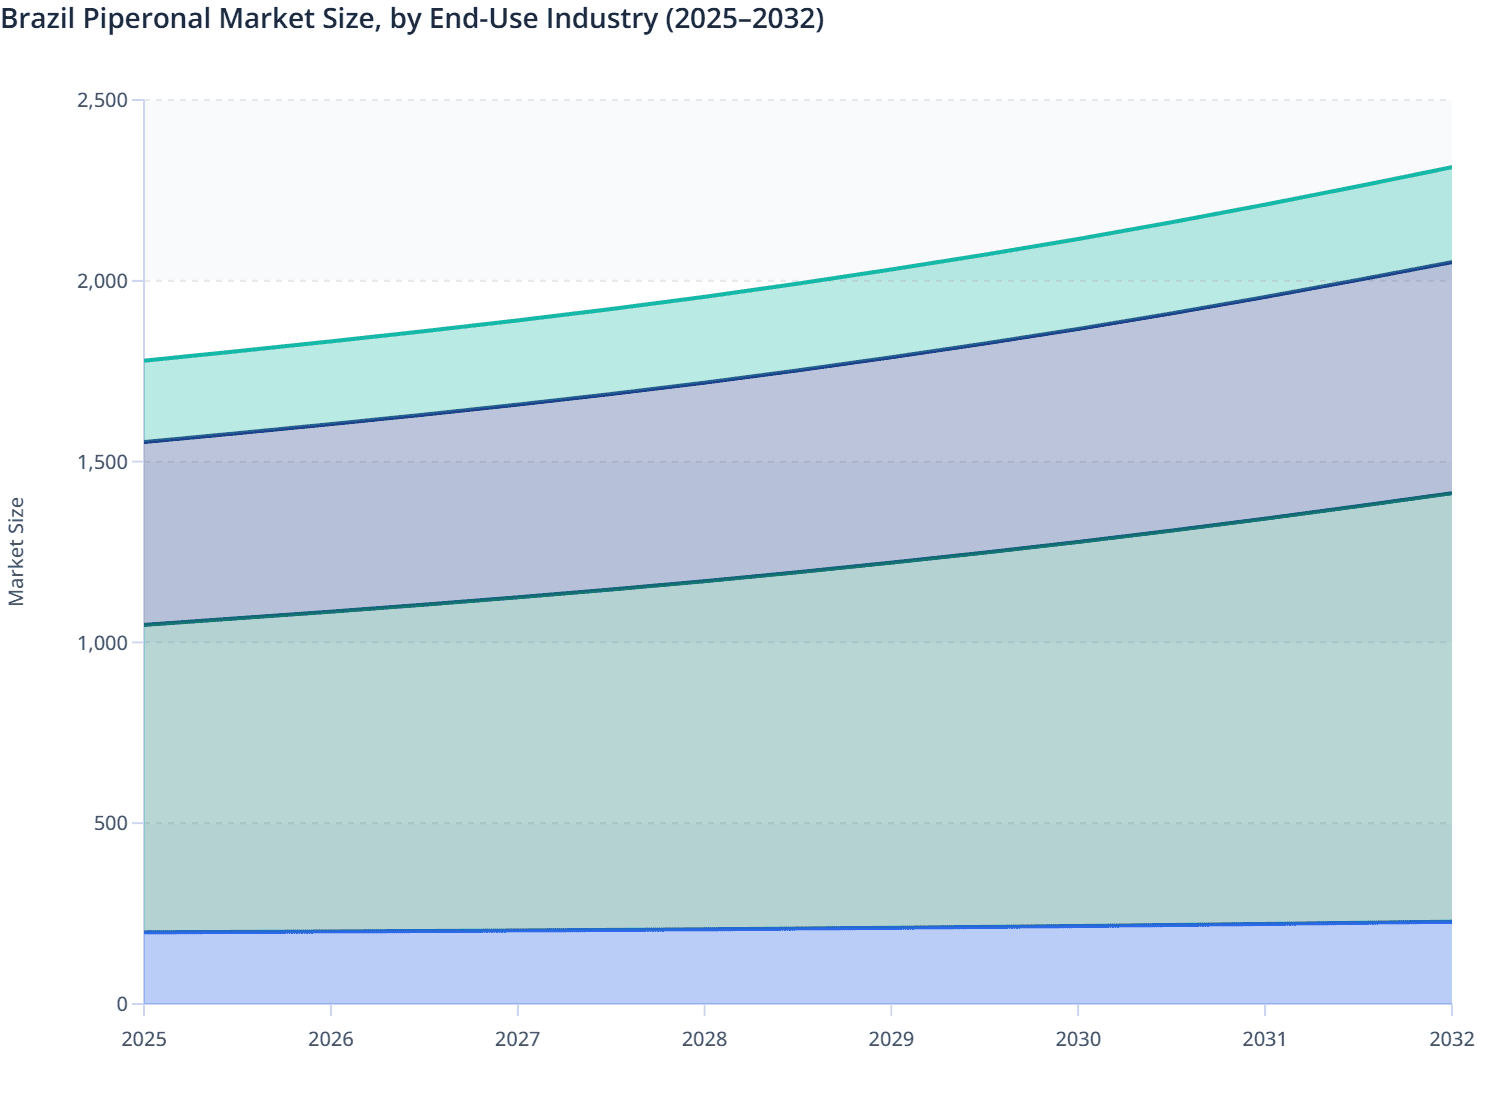Click the 2027 axis label

point(518,1040)
